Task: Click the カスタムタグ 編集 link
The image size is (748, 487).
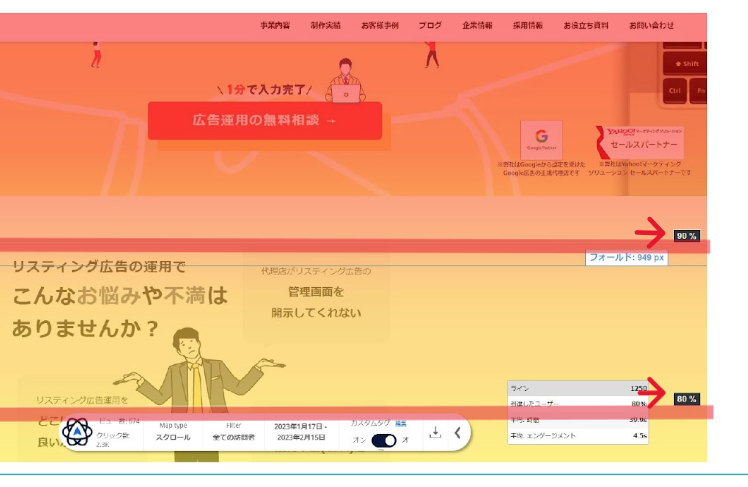Action: [401, 424]
